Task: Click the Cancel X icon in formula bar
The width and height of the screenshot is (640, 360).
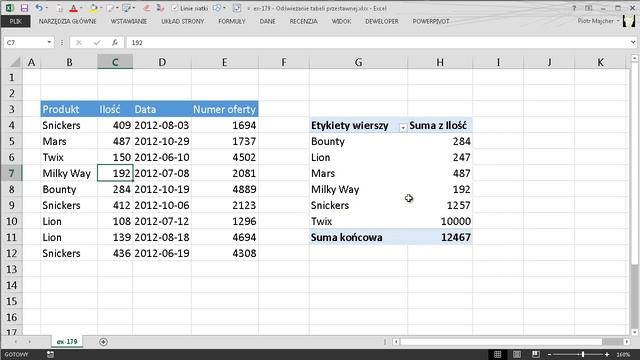Action: (x=79, y=42)
